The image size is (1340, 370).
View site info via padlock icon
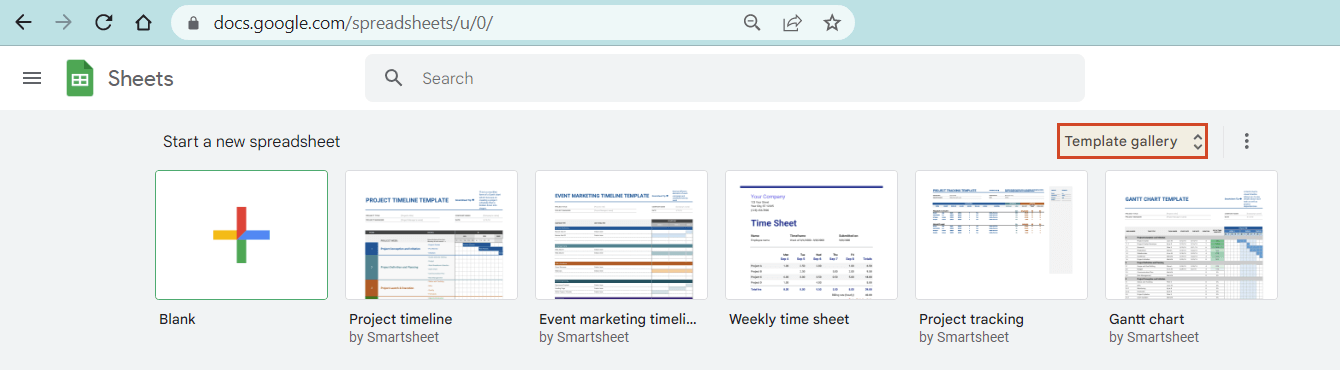tap(194, 23)
